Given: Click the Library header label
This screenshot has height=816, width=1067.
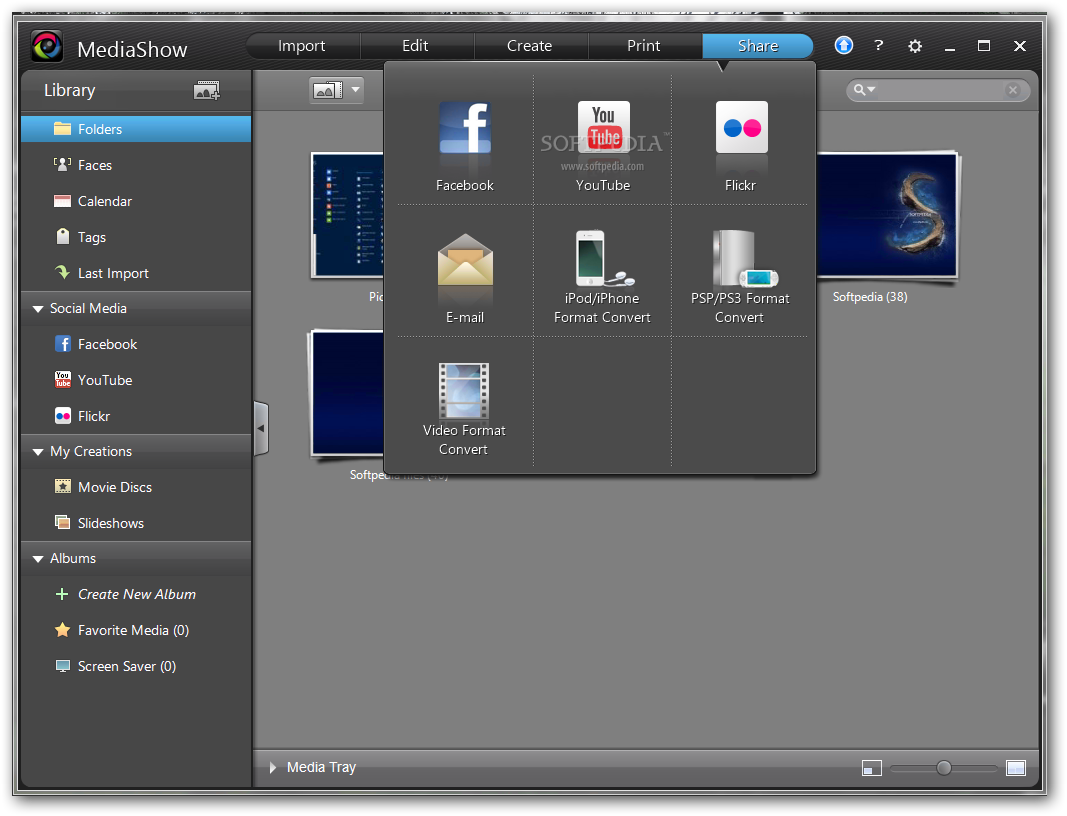Looking at the screenshot, I should 69,91.
